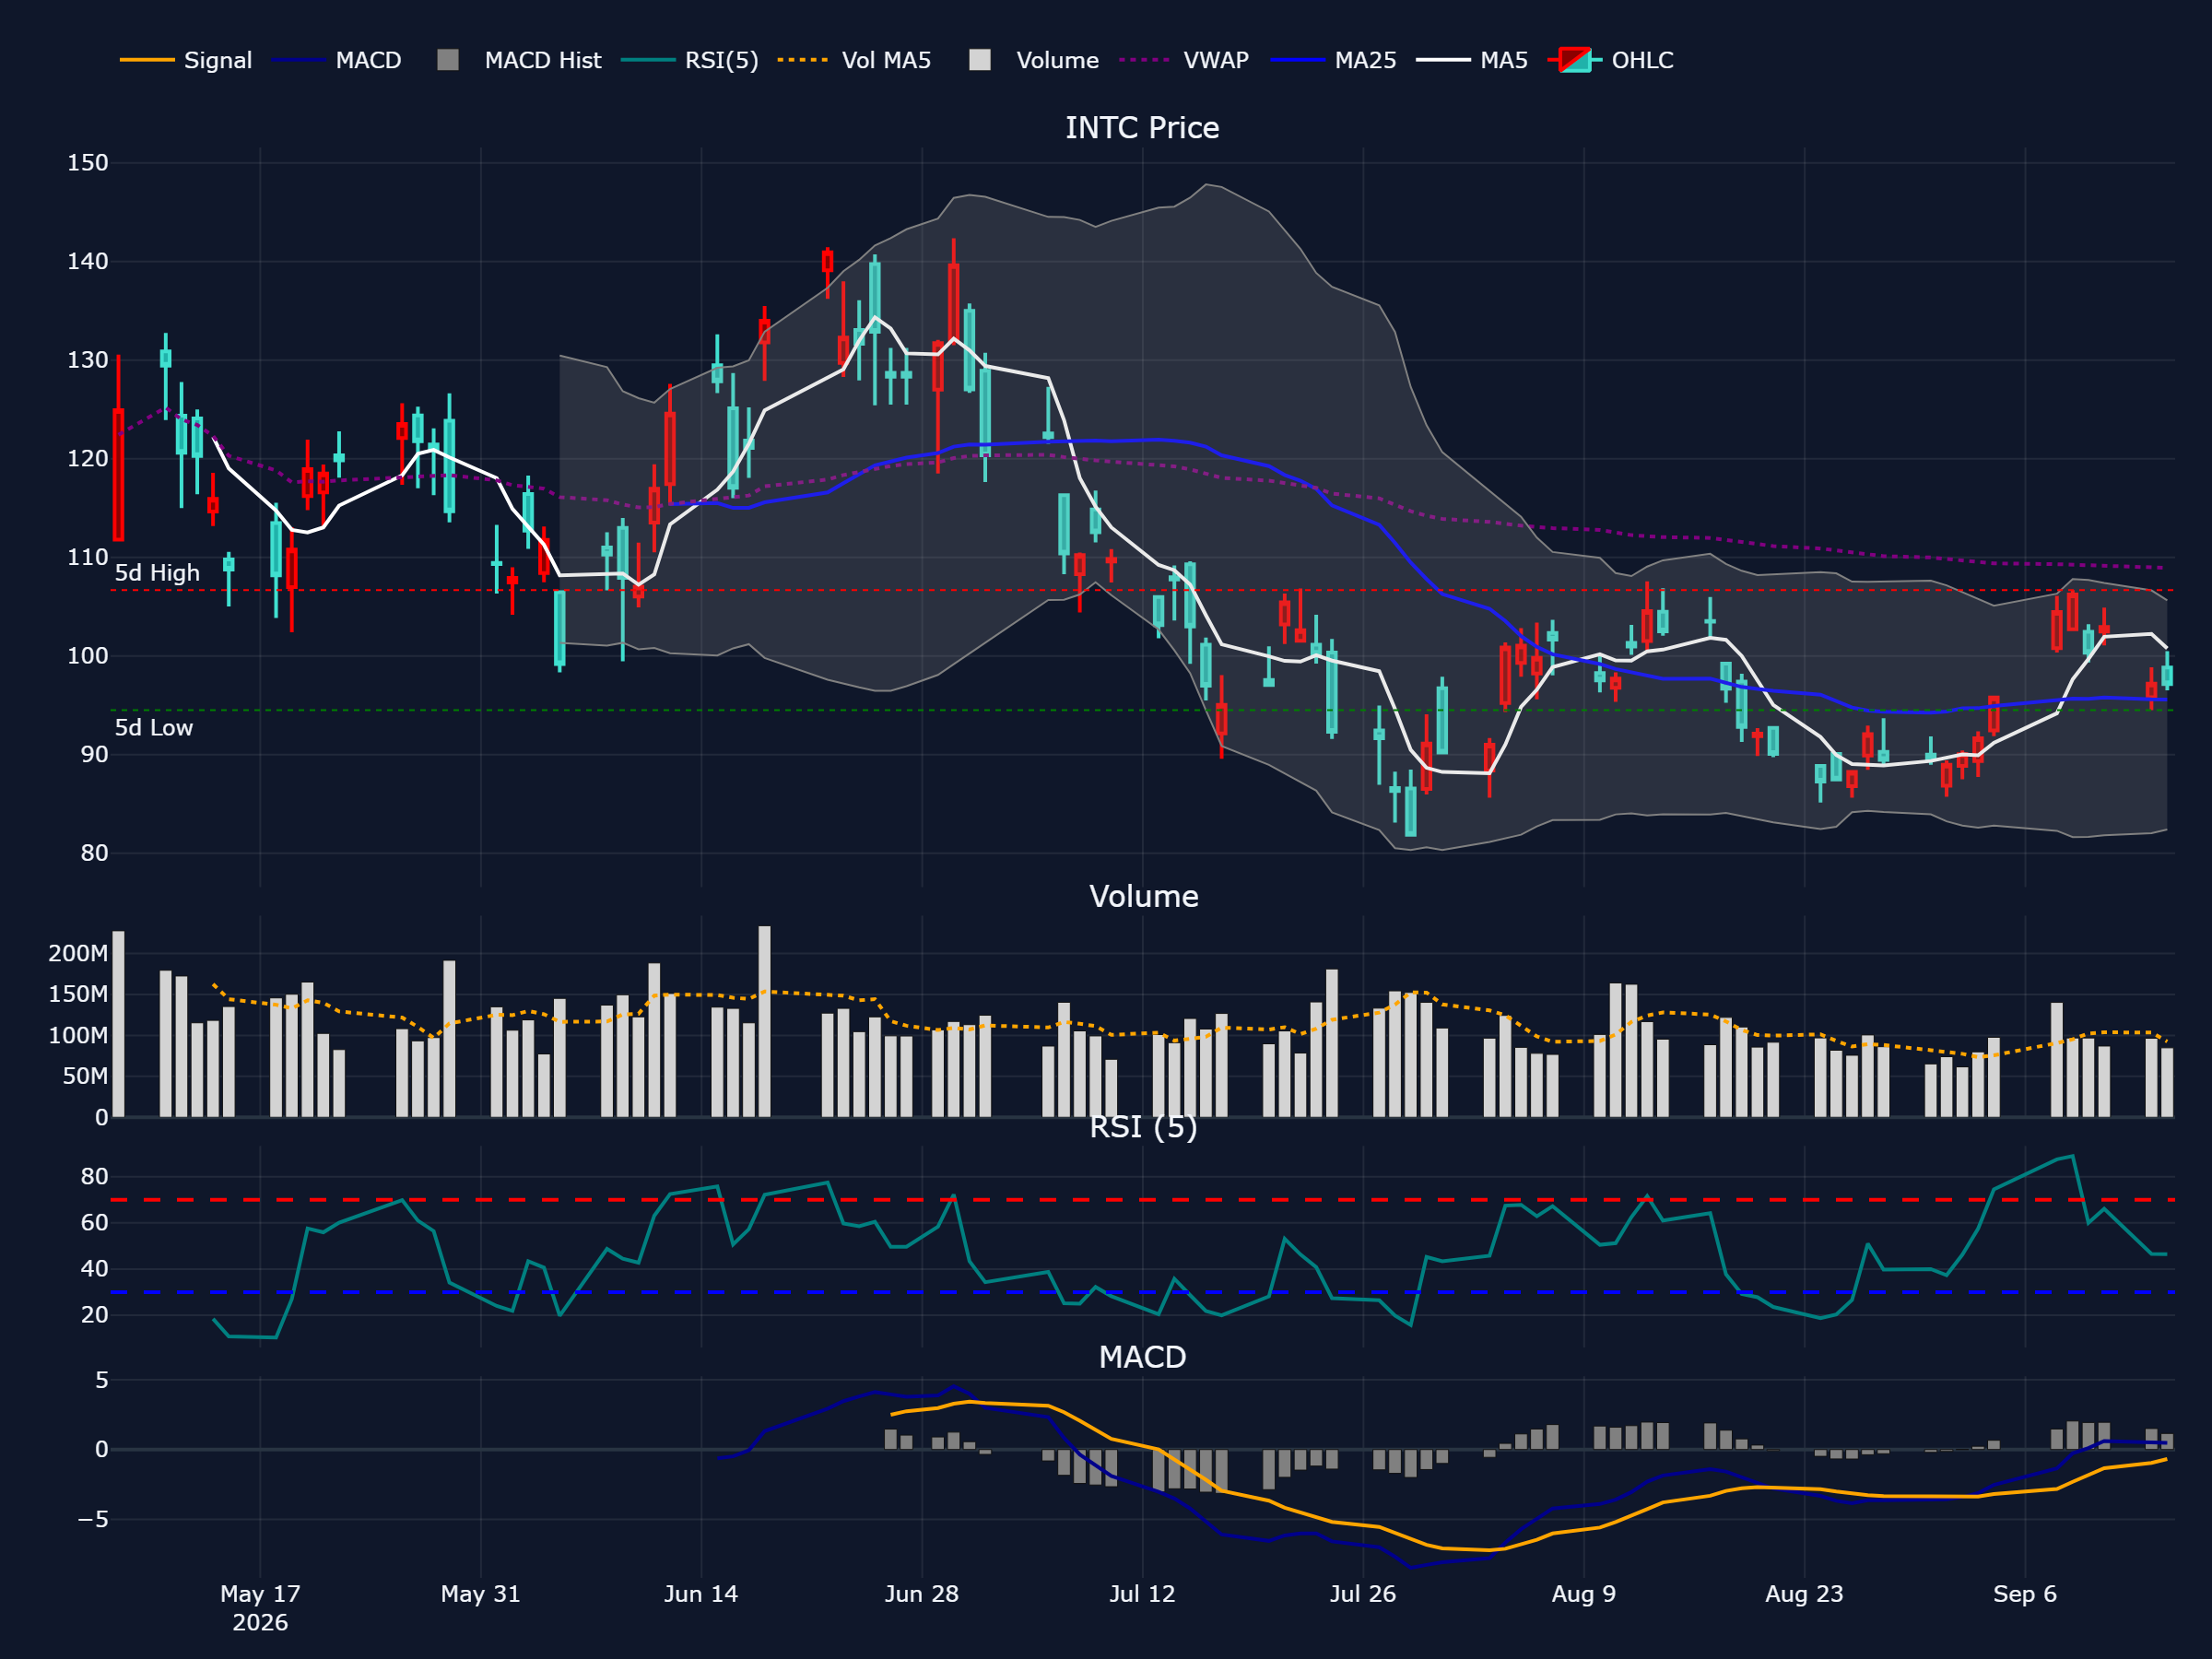Click the 120 price axis label
2212x1659 pixels.
88,459
